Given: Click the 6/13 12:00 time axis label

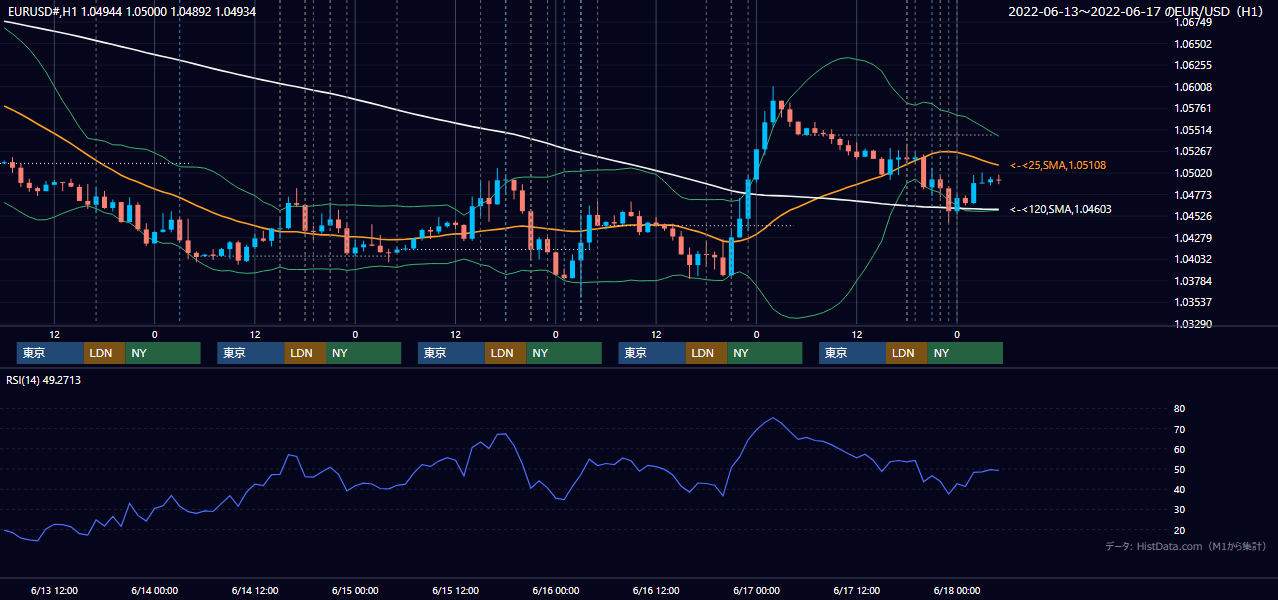Looking at the screenshot, I should pyautogui.click(x=55, y=590).
